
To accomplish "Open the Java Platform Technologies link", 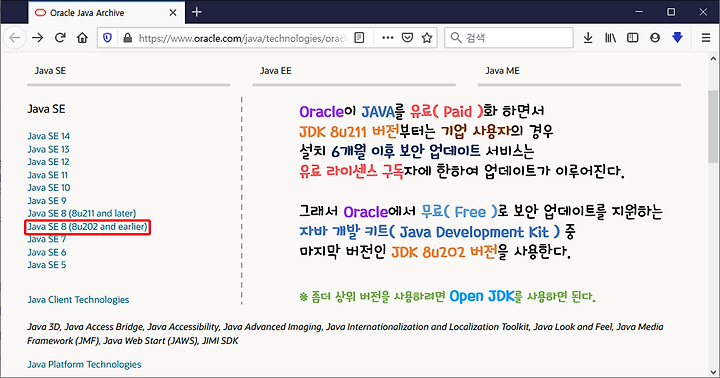I will click(84, 364).
